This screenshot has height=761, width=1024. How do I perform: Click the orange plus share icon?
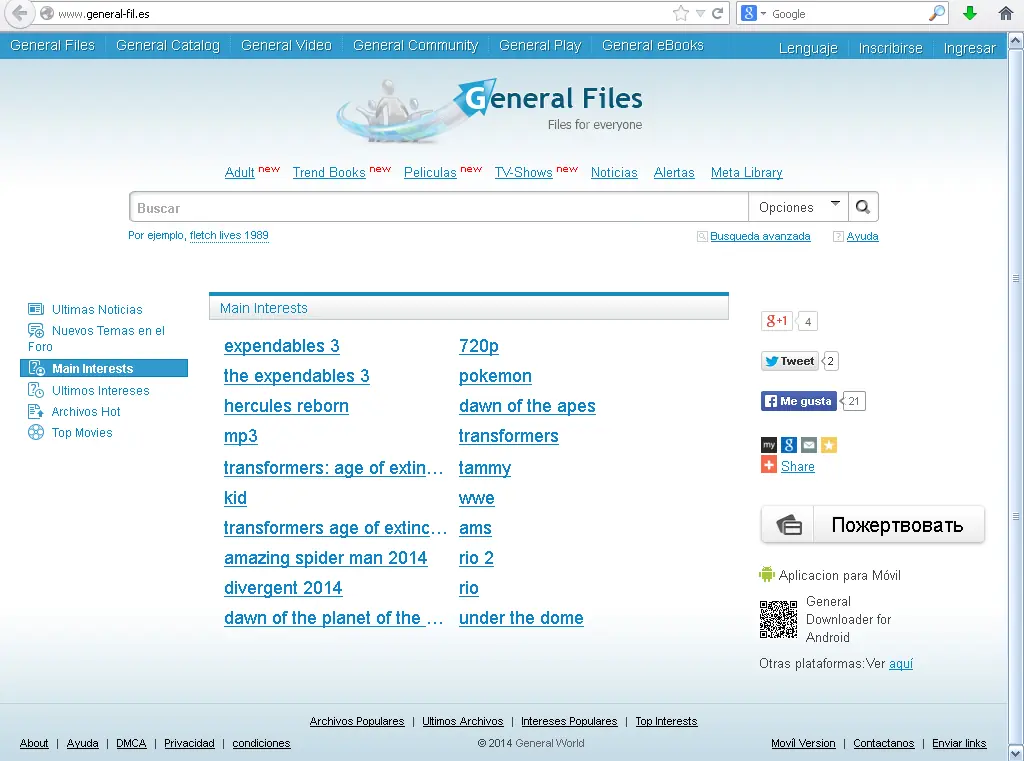(x=769, y=465)
